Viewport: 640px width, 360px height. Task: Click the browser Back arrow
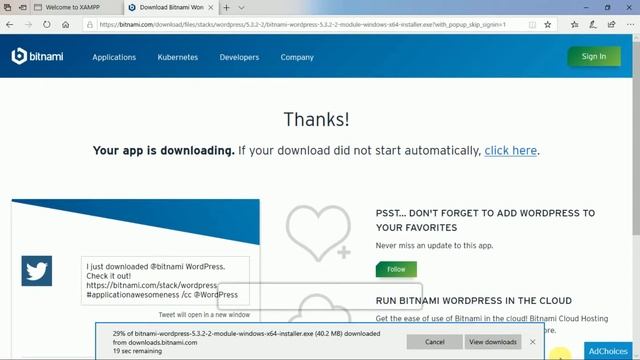9,24
